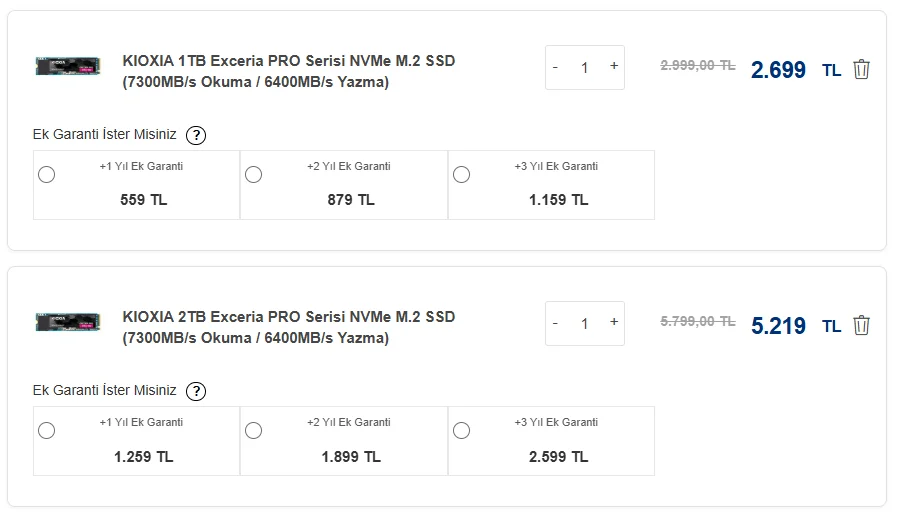Open KIOXIA 1TB Exceria PRO product link
Viewport: 909px width, 520px height.
point(289,71)
